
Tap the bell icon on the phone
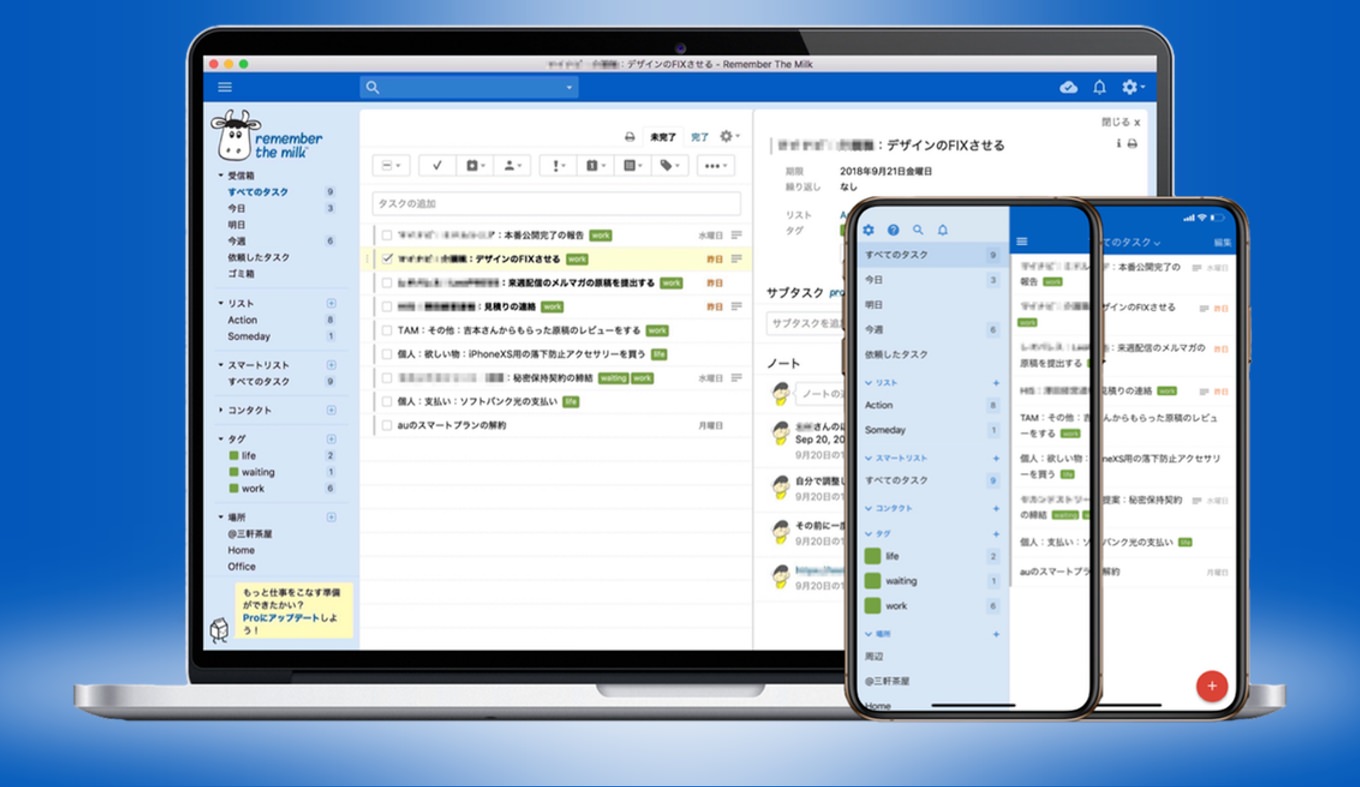[942, 230]
